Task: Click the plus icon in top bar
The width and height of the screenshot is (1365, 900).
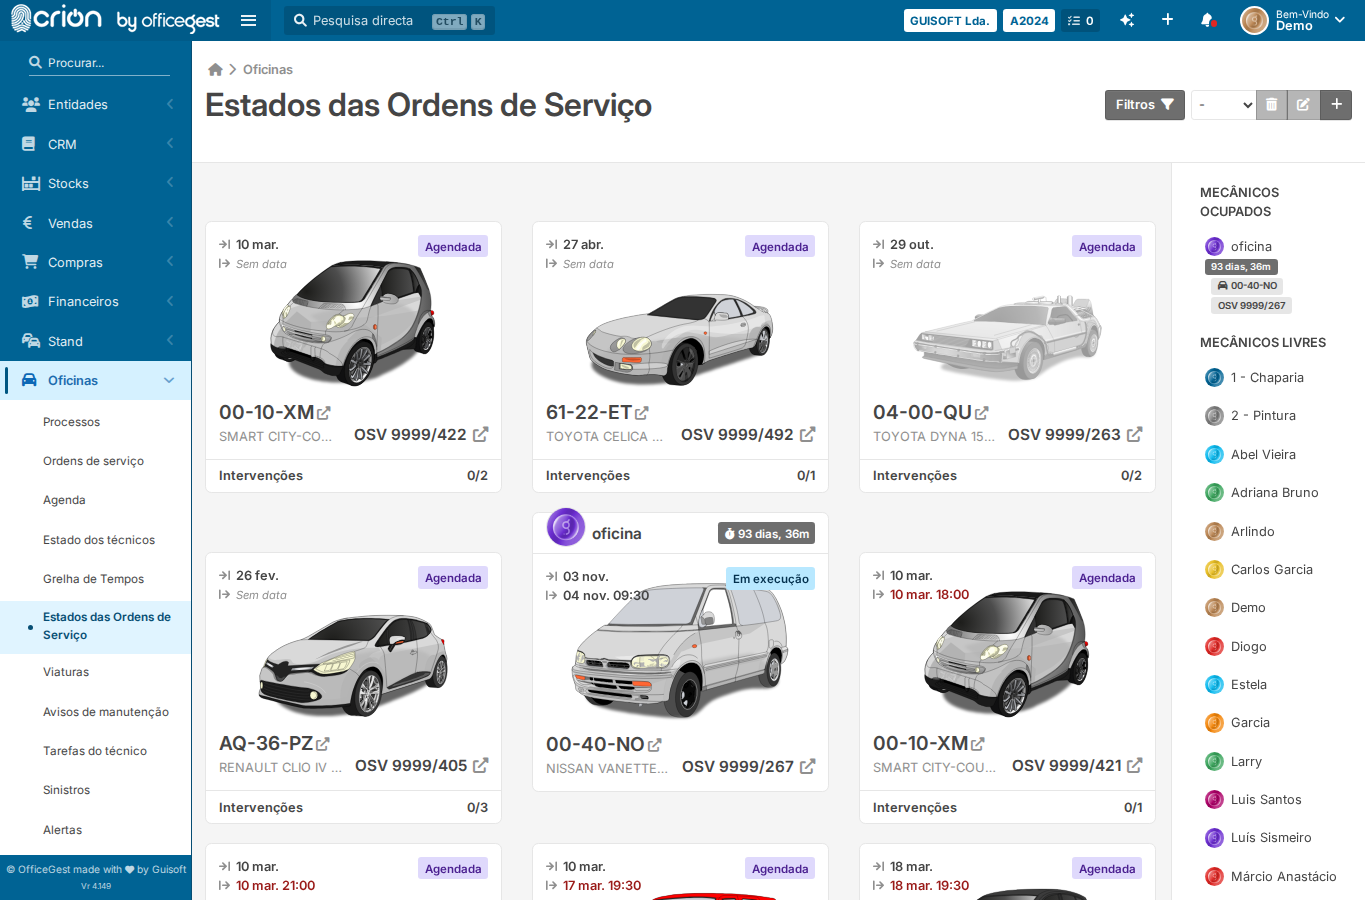Action: (1167, 20)
